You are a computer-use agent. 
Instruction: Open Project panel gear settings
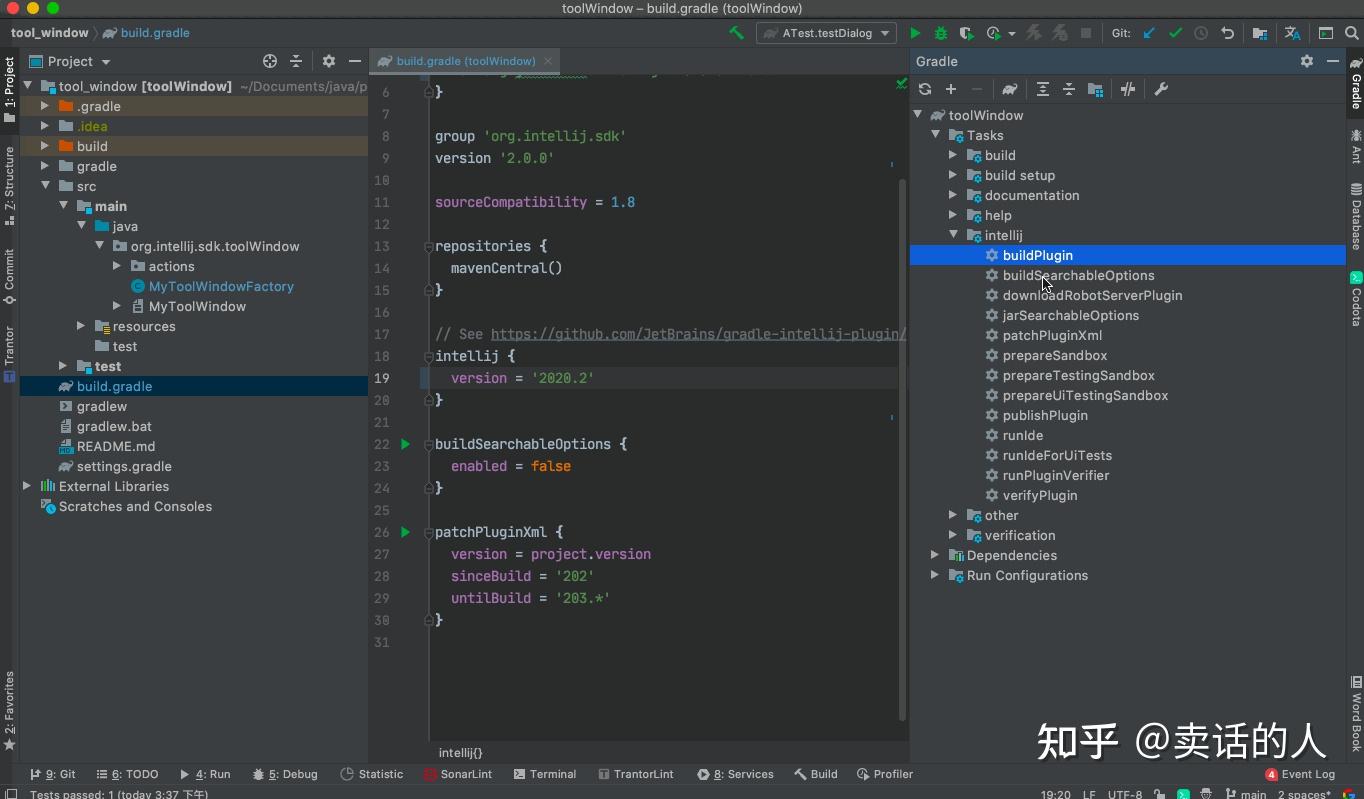click(x=329, y=61)
